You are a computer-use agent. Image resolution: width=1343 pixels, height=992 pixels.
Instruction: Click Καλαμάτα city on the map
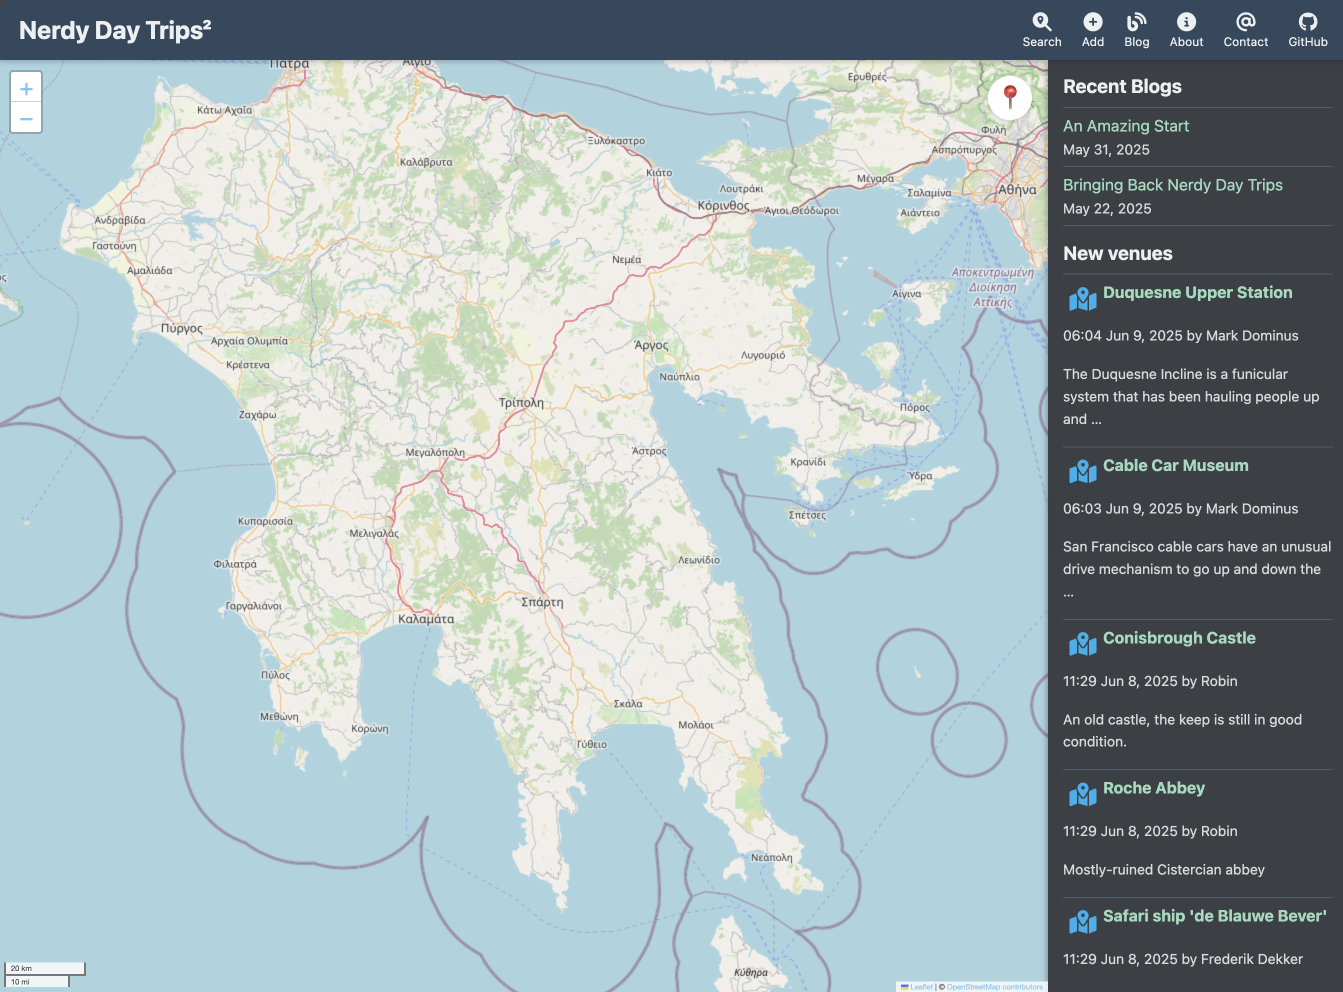coord(426,619)
